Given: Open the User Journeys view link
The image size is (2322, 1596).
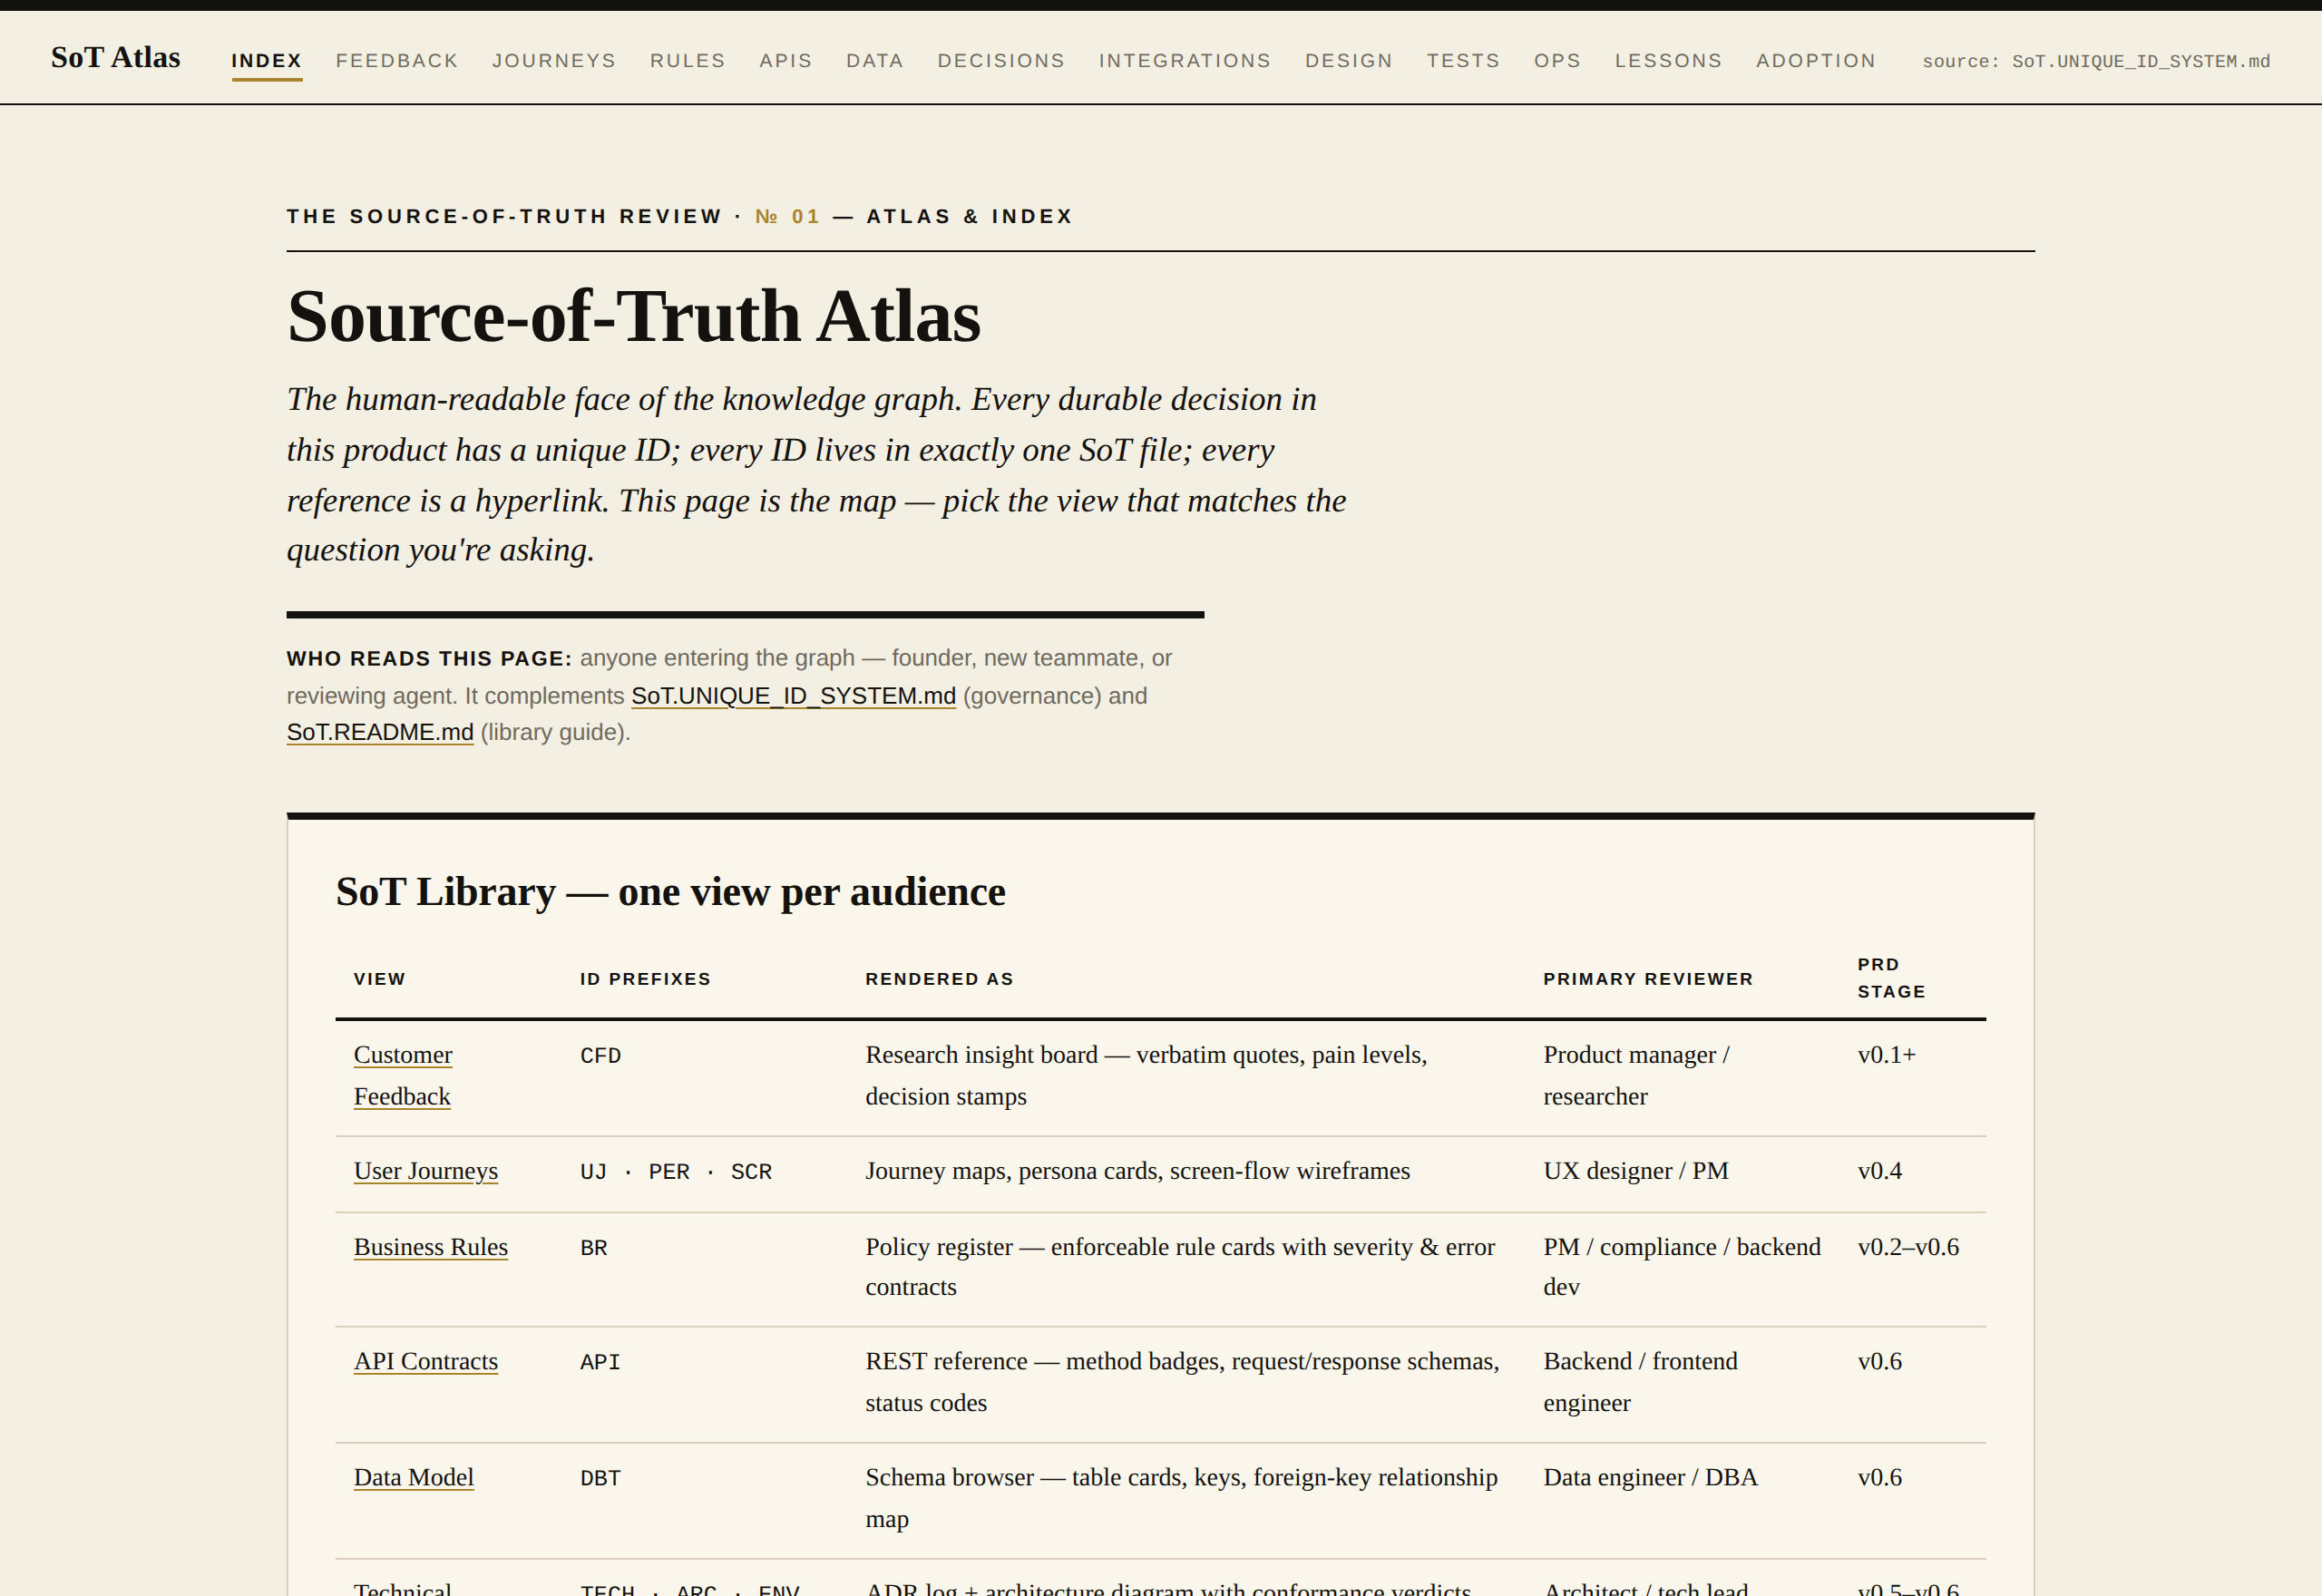Looking at the screenshot, I should coord(426,1171).
